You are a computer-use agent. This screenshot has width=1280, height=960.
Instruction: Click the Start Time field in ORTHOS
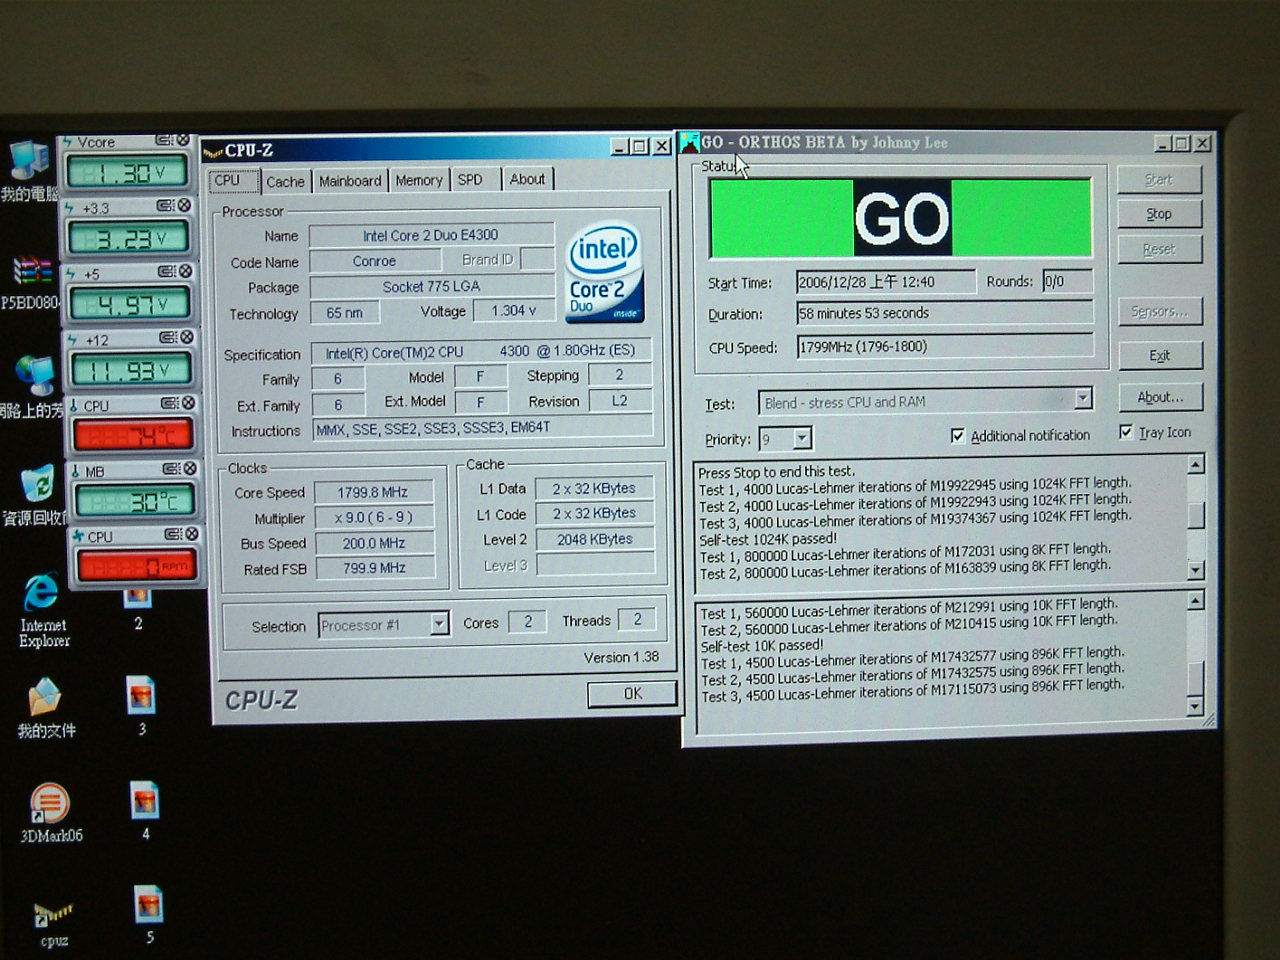point(885,282)
